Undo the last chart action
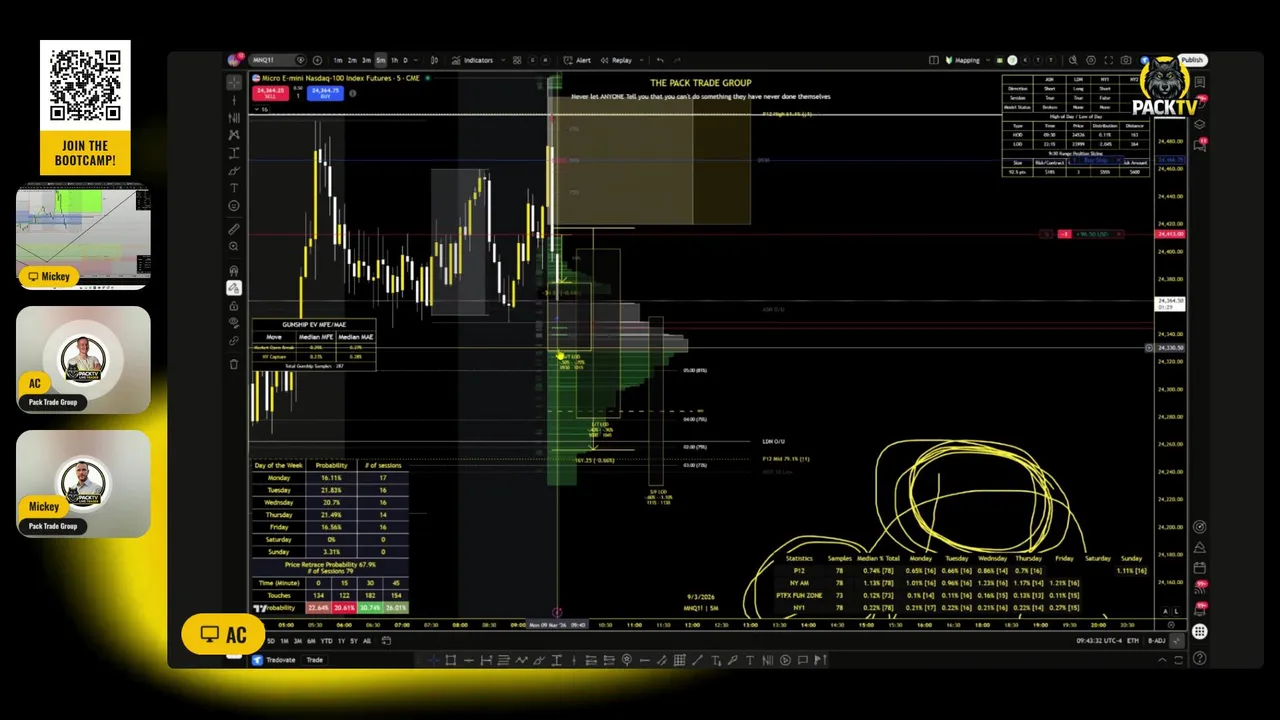Screen dimensions: 1280x720 pos(660,60)
